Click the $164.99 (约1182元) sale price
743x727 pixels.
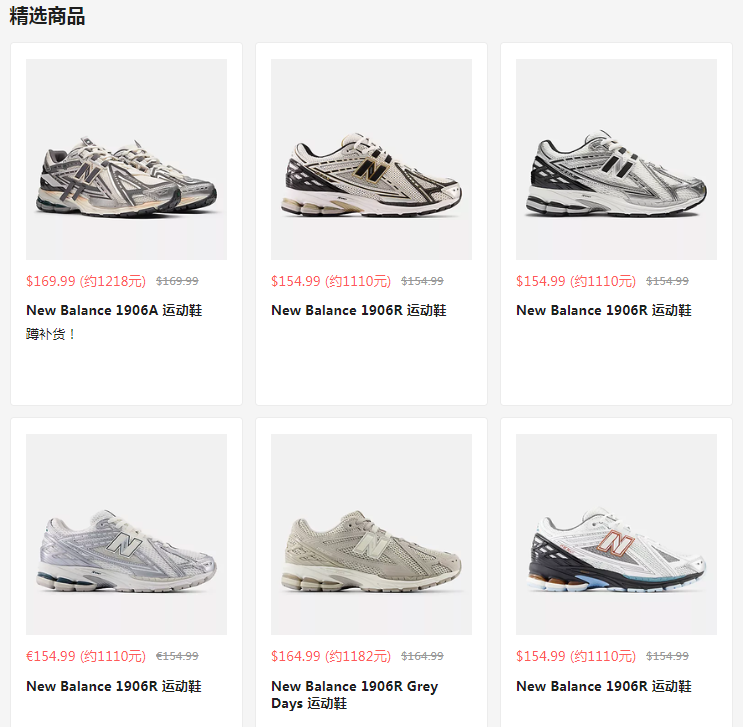(331, 656)
